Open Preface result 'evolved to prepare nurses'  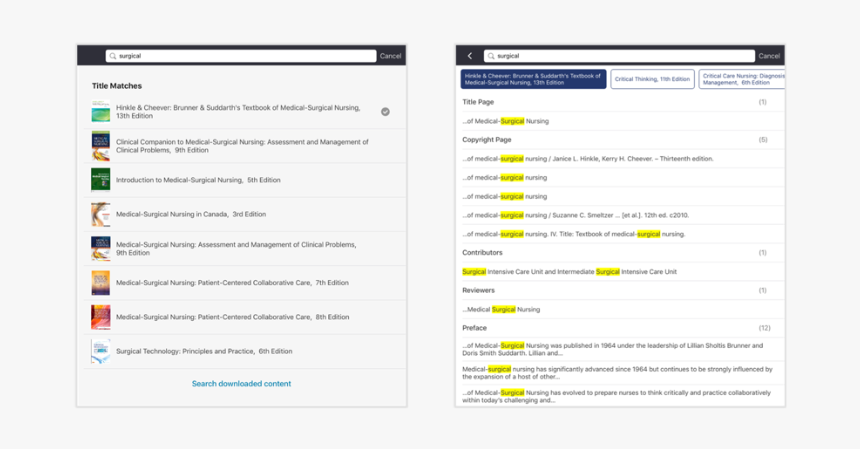tap(616, 396)
